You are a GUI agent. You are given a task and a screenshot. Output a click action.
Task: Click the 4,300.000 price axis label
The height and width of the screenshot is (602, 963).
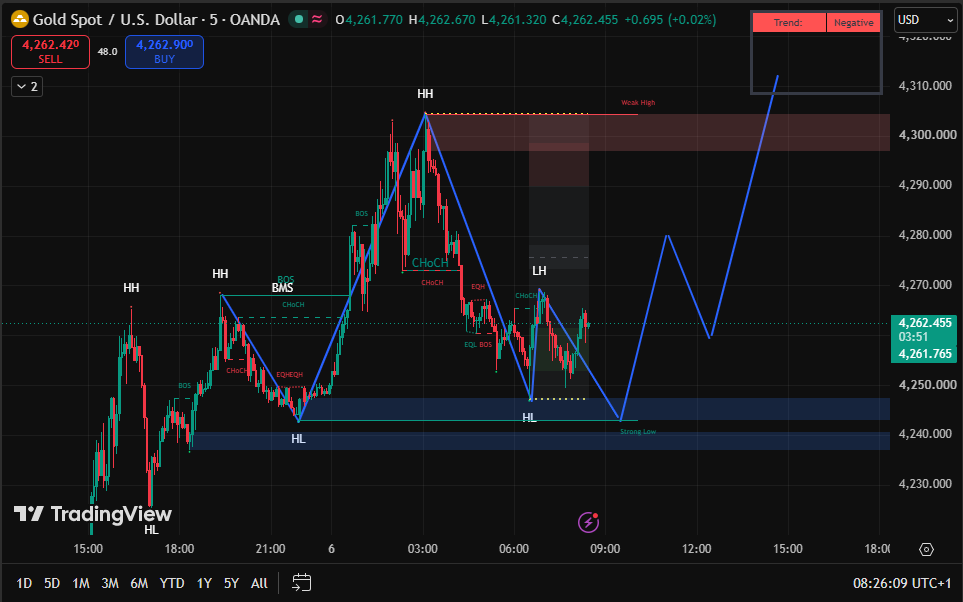(928, 135)
